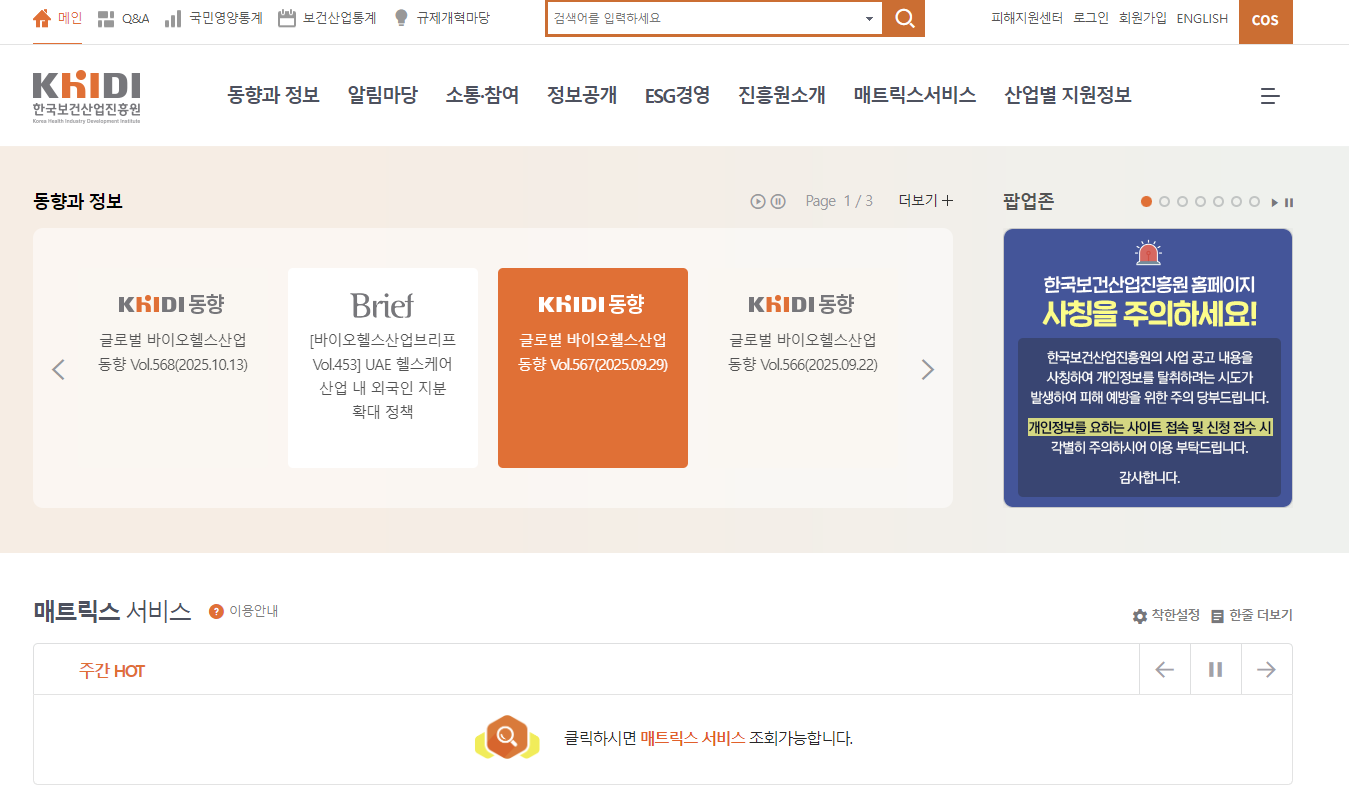Open the 사칭을 주의하세요 popup banner
The height and width of the screenshot is (810, 1349).
1148,368
